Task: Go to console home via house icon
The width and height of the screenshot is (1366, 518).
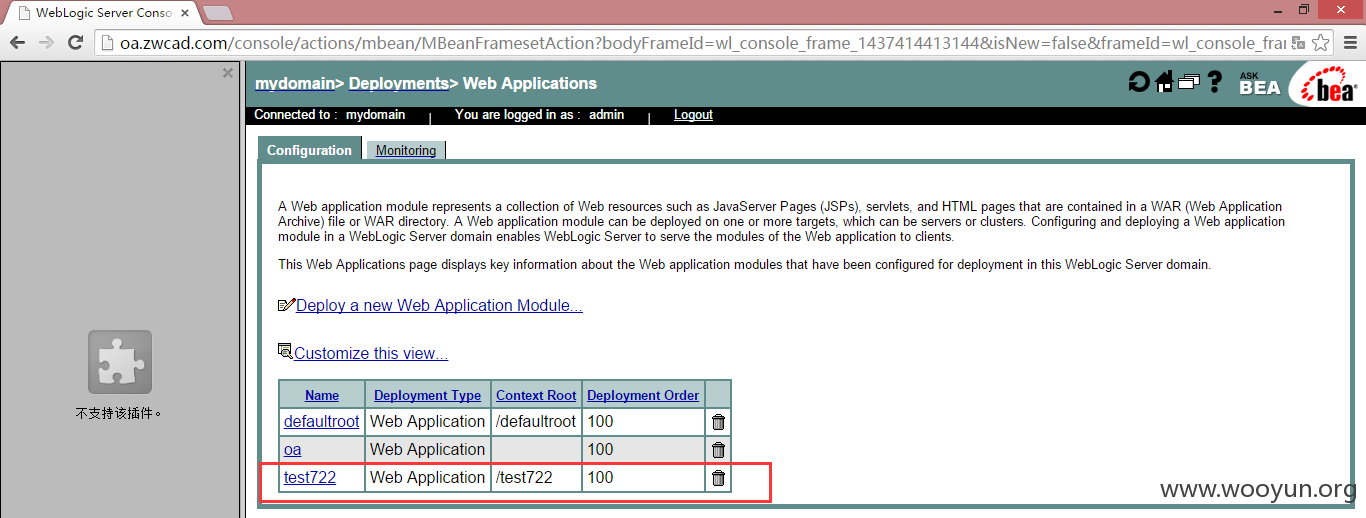Action: point(1164,82)
